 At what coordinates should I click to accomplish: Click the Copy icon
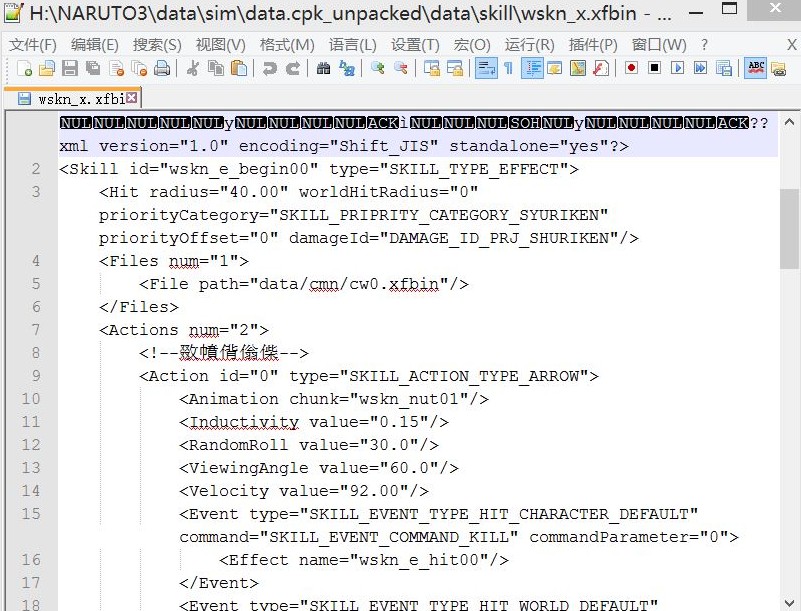click(216, 68)
